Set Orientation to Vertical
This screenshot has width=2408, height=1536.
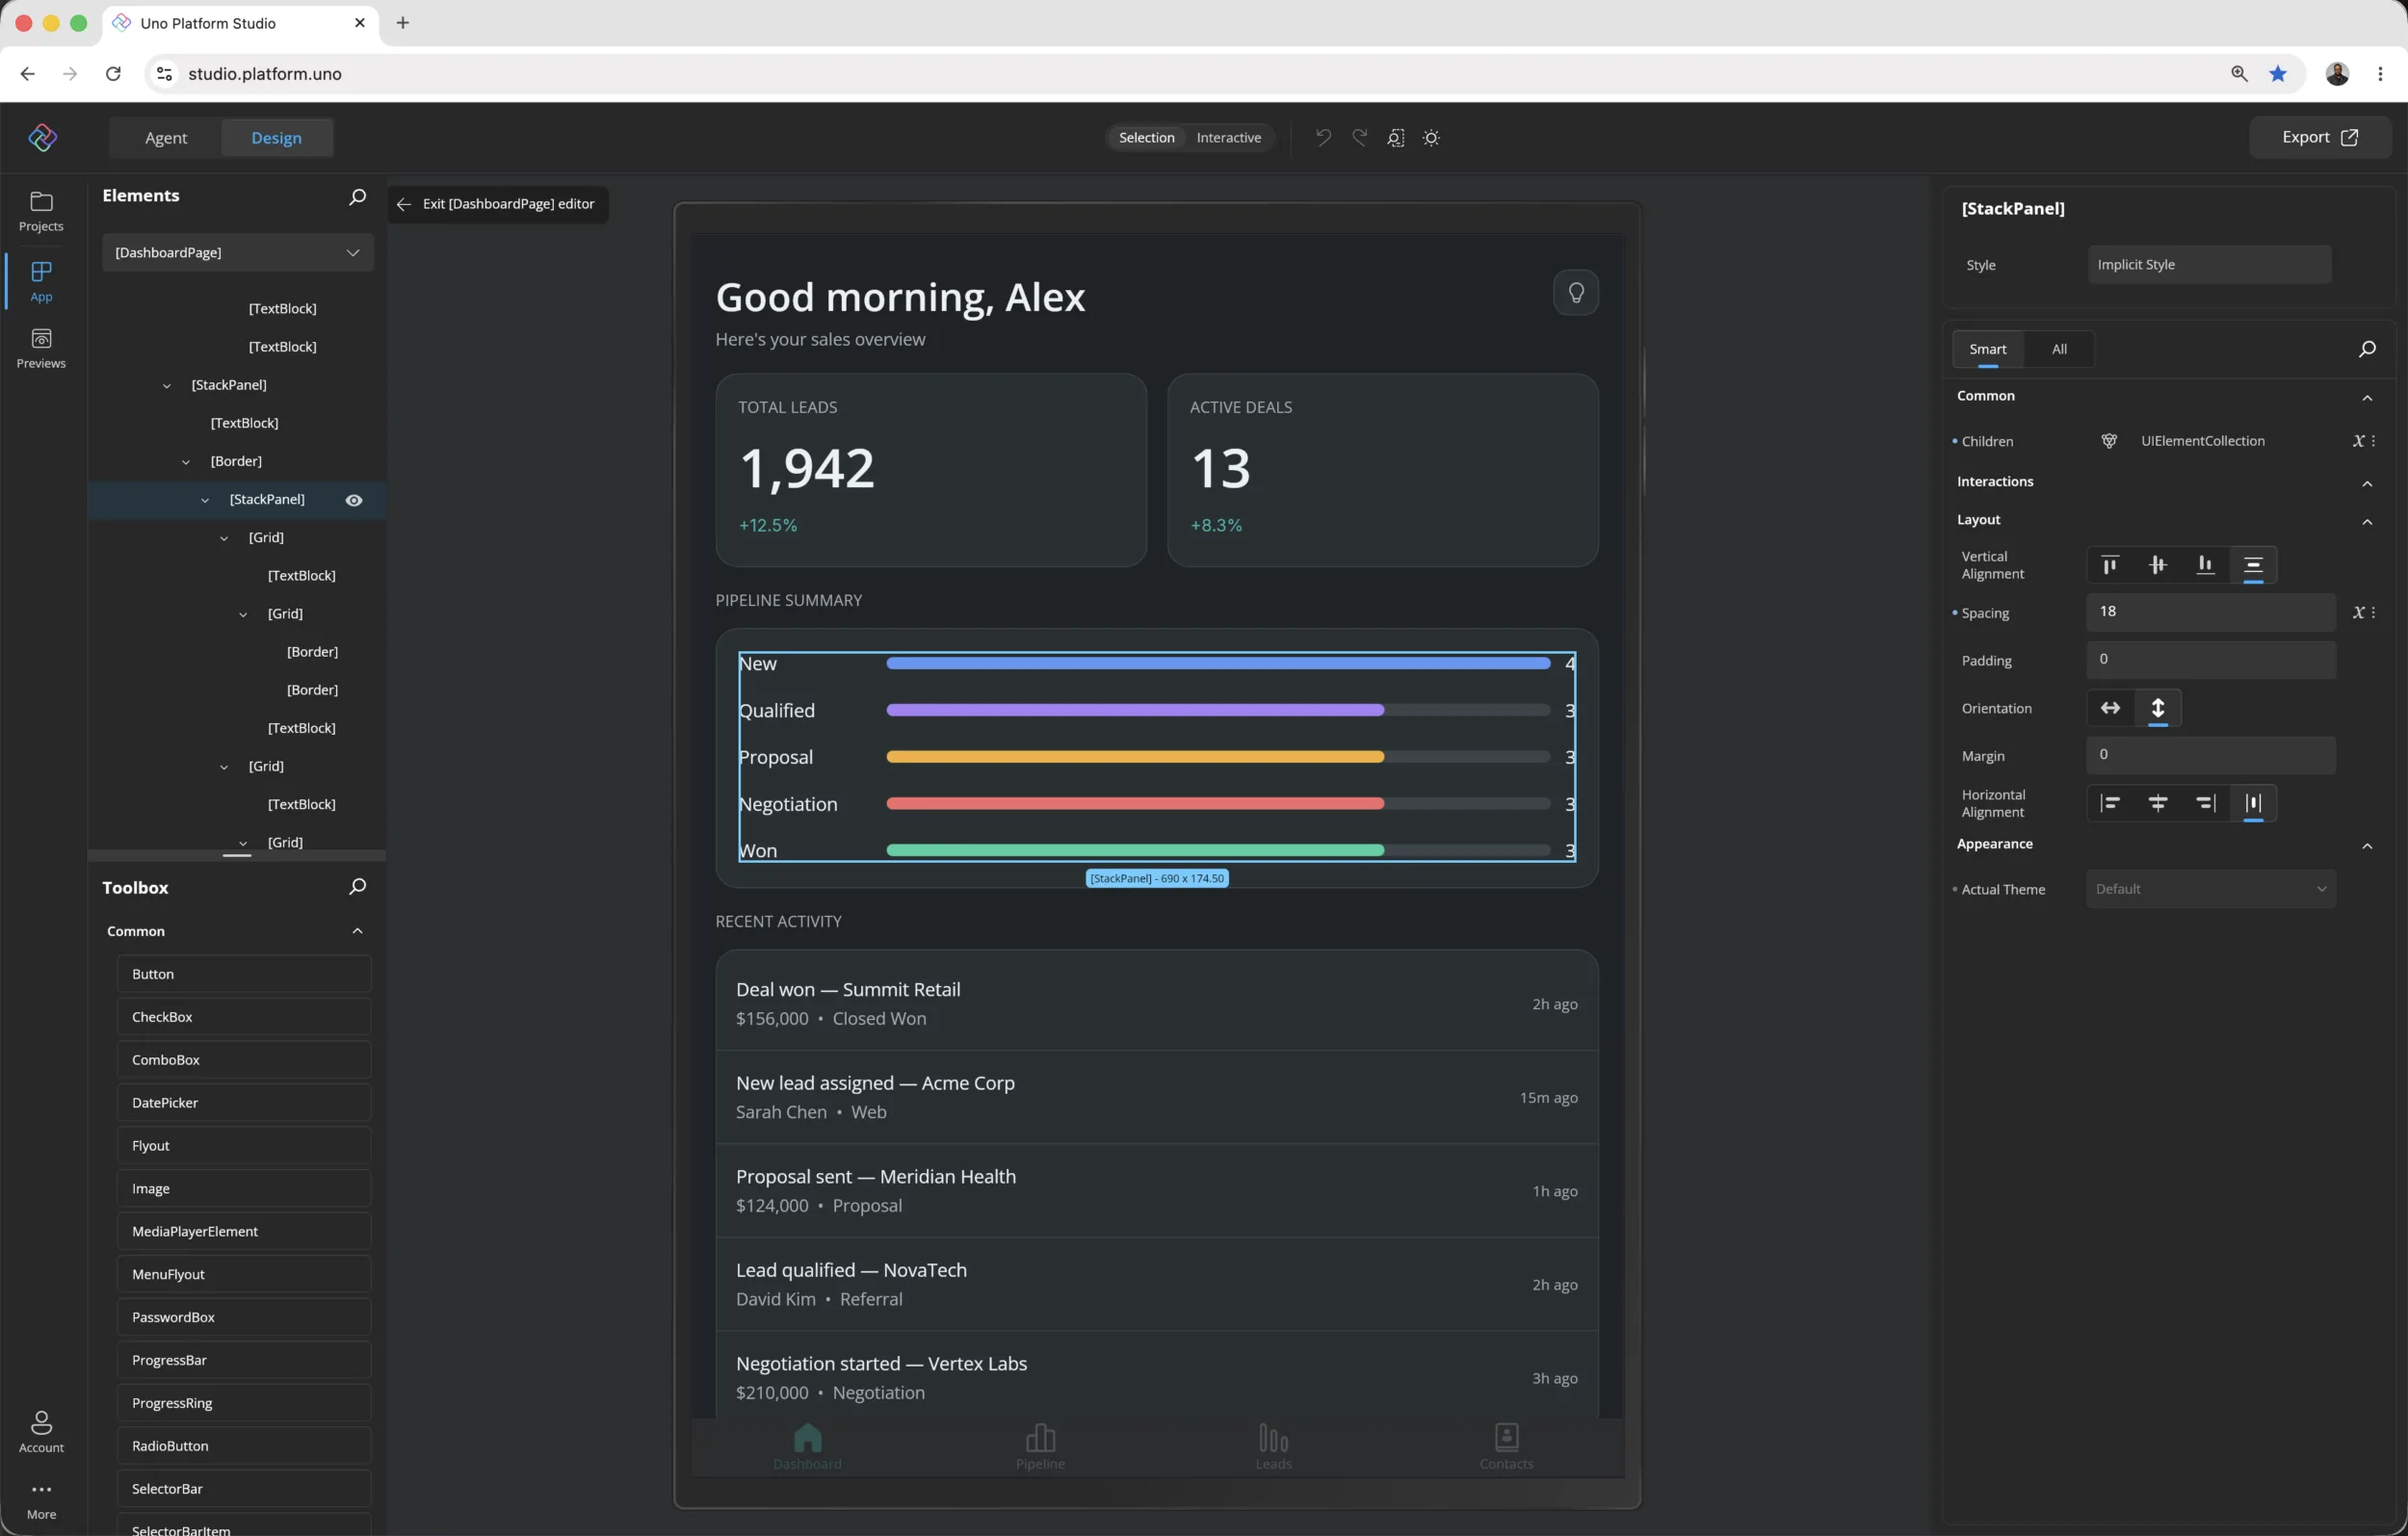2158,708
